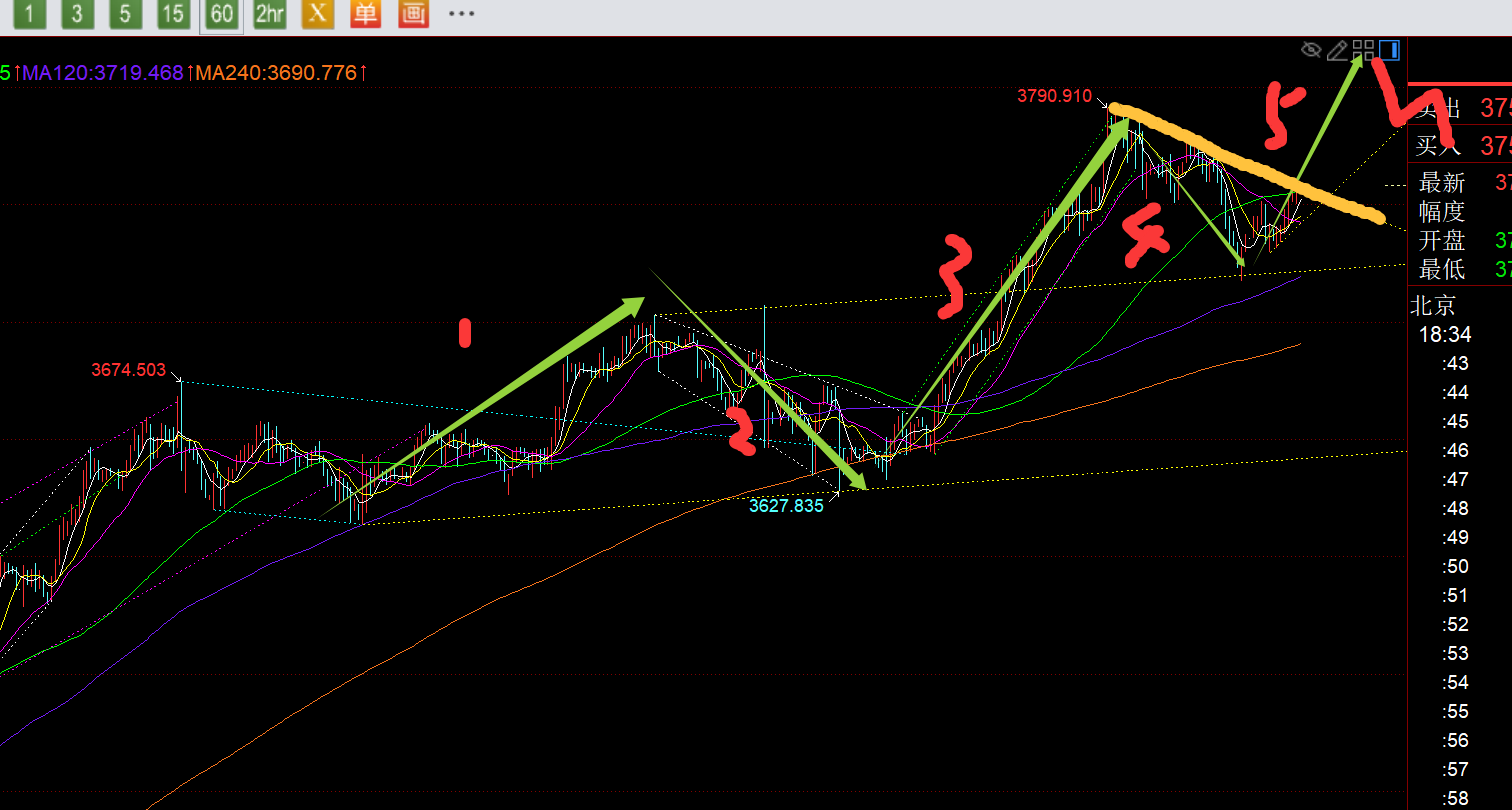This screenshot has height=810, width=1512.
Task: Click the 3627.835 low price marker
Action: (x=786, y=506)
